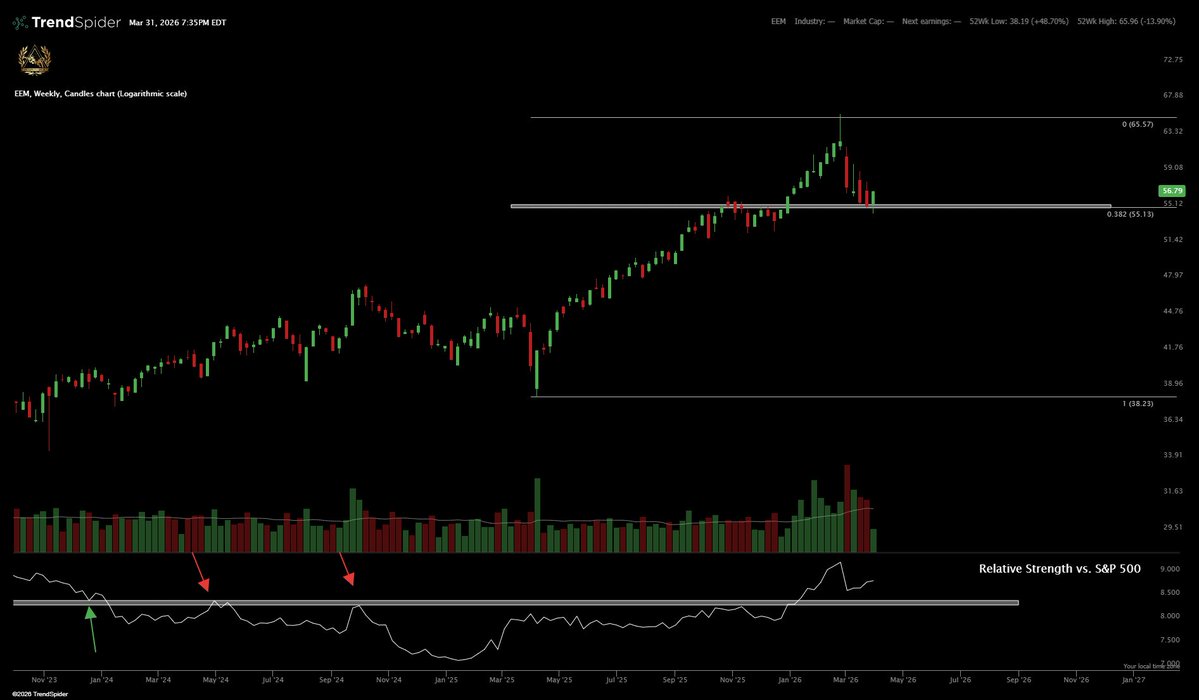Select the '0 (65.57)' Fibonacci label
Screen dimensions: 1199x700
tap(1138, 124)
